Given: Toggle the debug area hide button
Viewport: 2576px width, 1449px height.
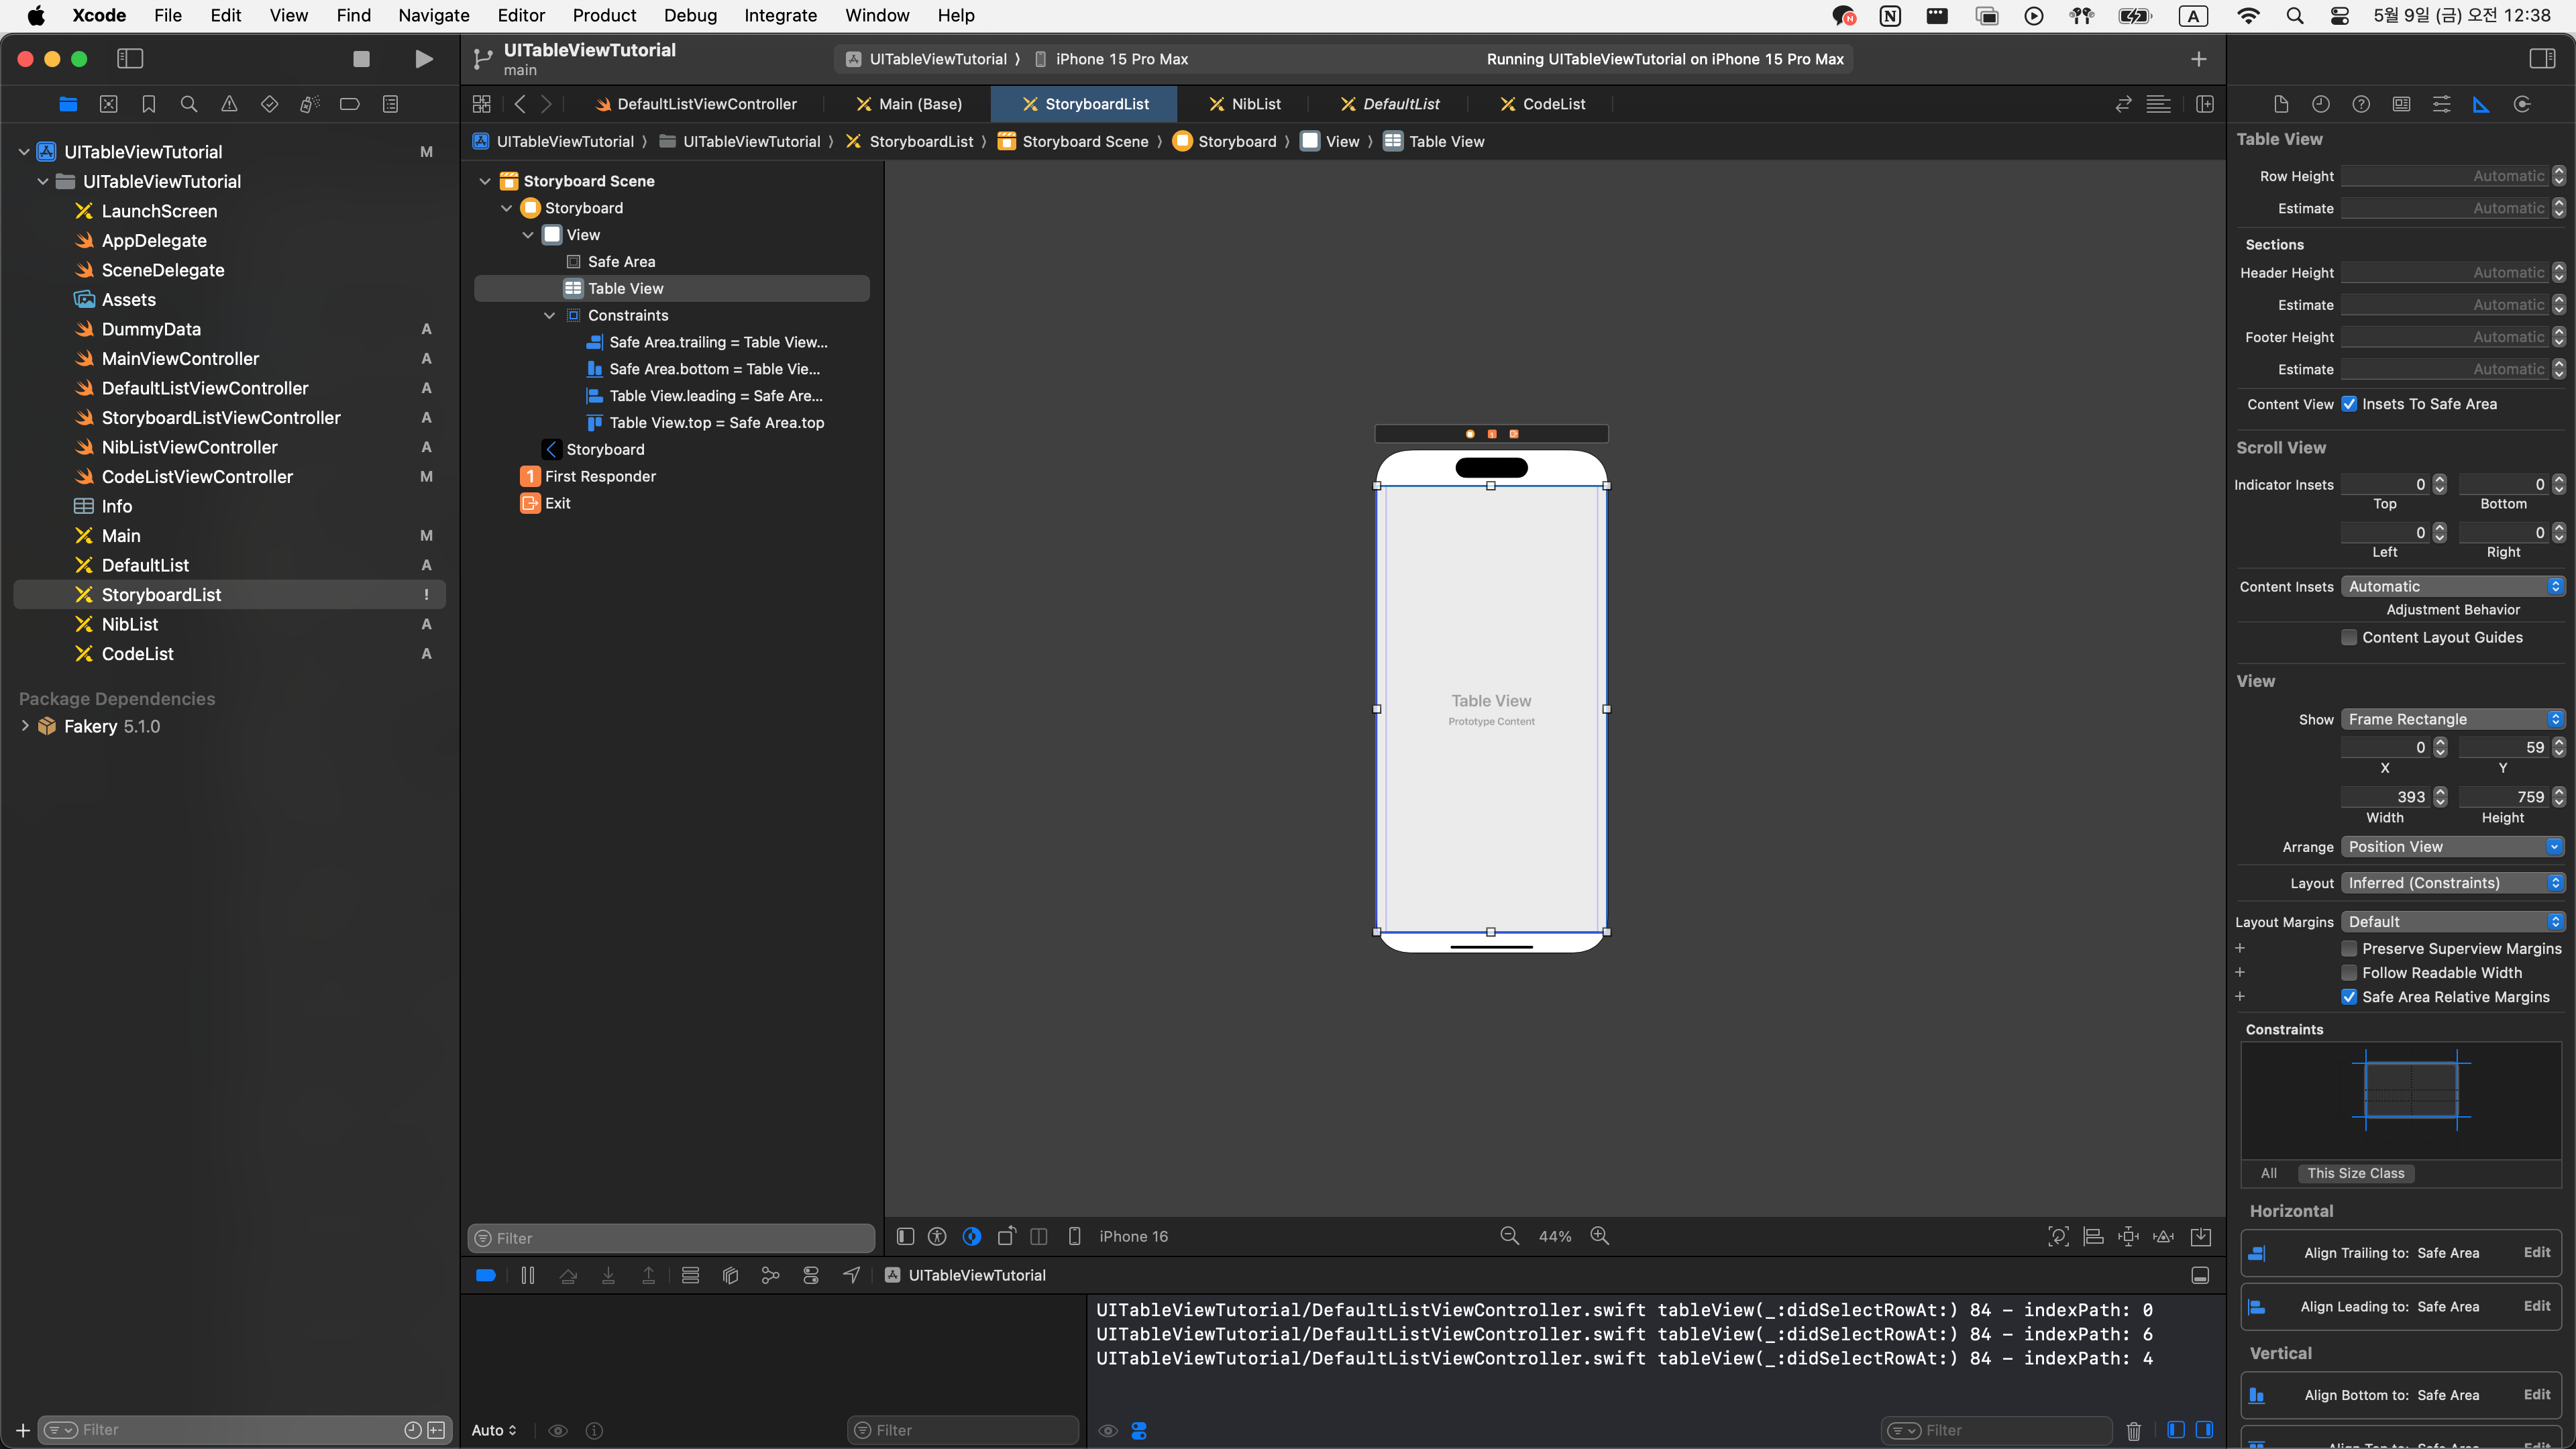Looking at the screenshot, I should 2200,1275.
